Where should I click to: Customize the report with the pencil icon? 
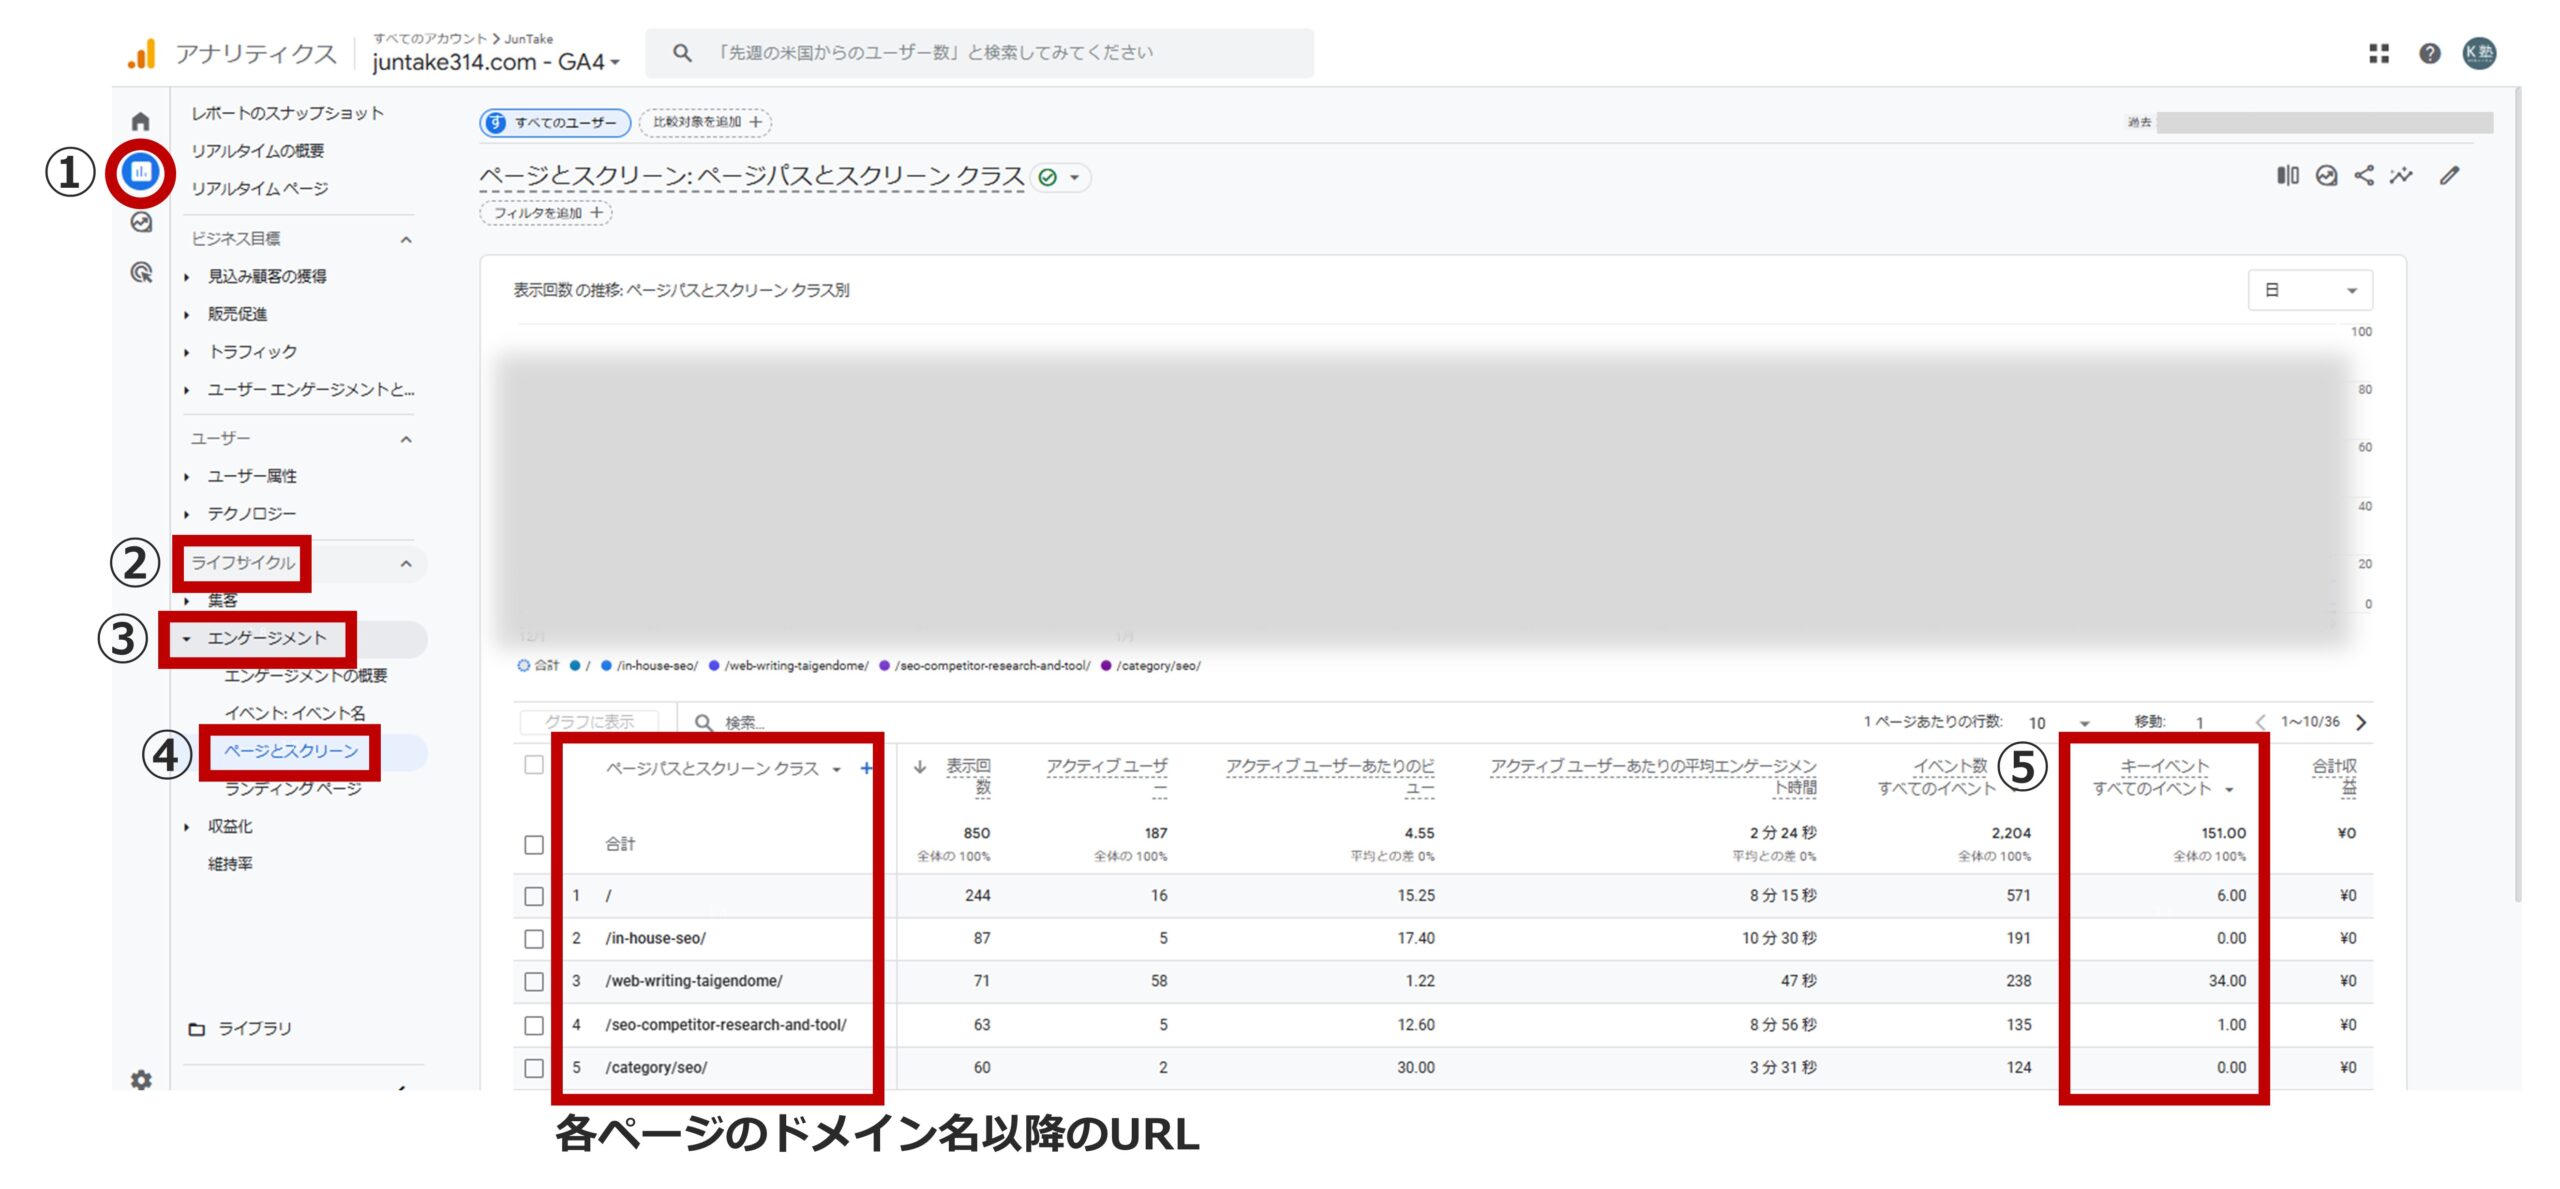(x=2449, y=175)
